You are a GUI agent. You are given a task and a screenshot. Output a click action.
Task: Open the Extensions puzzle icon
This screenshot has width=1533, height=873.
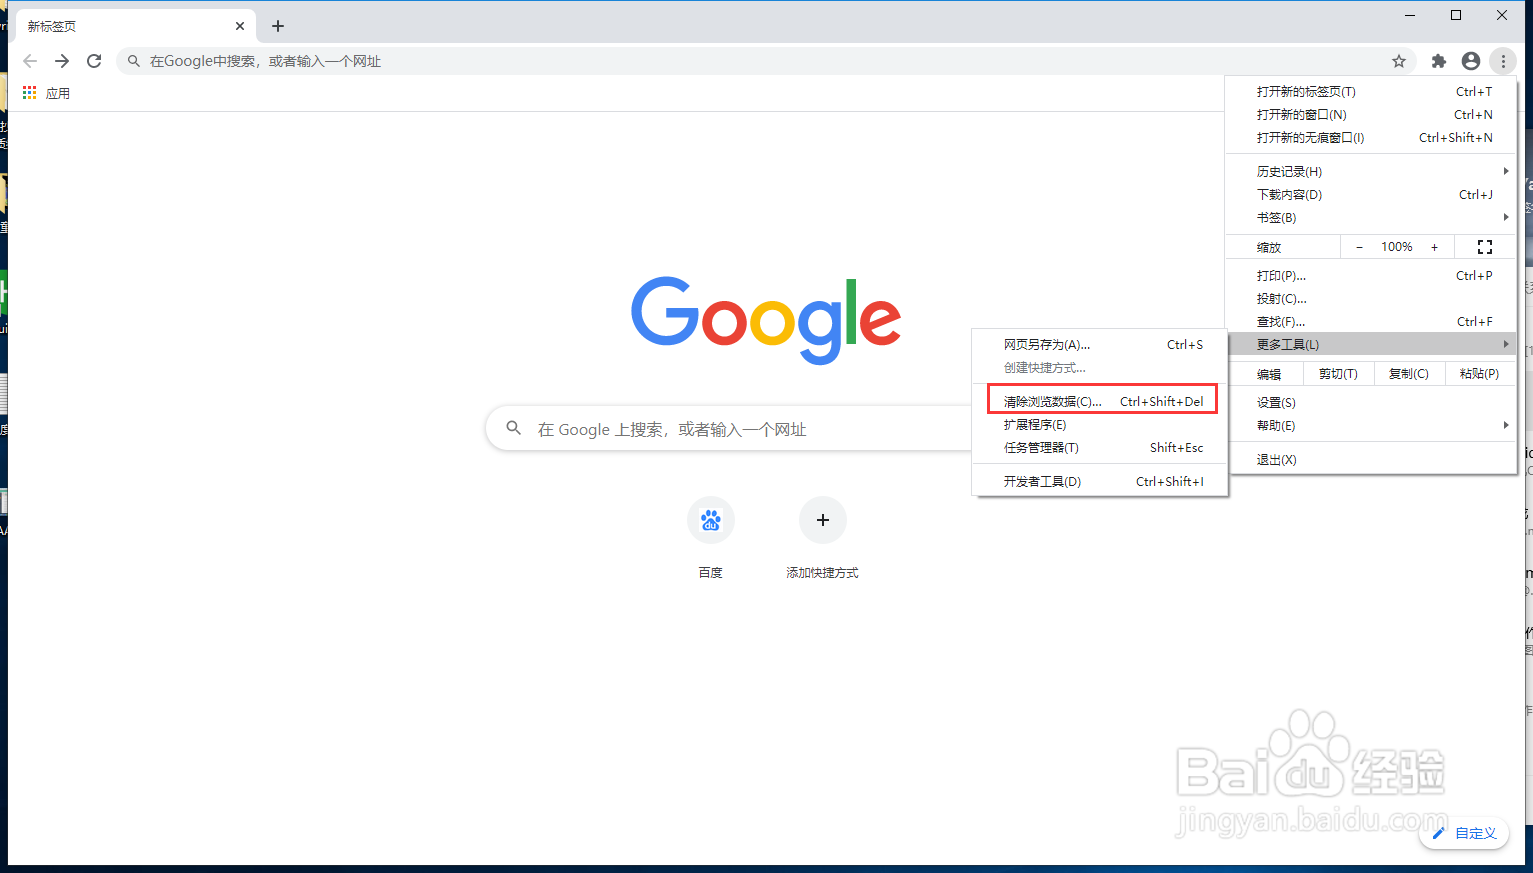click(x=1439, y=61)
